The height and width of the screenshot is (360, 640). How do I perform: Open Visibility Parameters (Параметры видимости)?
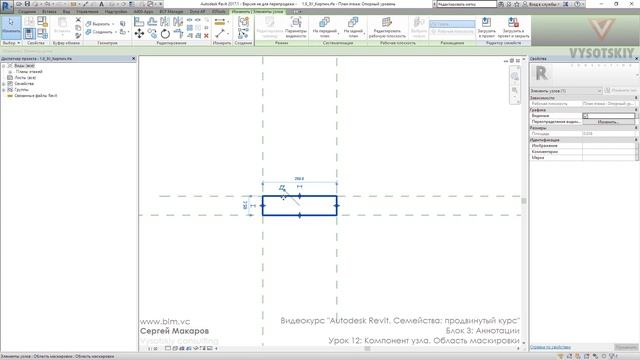click(296, 27)
